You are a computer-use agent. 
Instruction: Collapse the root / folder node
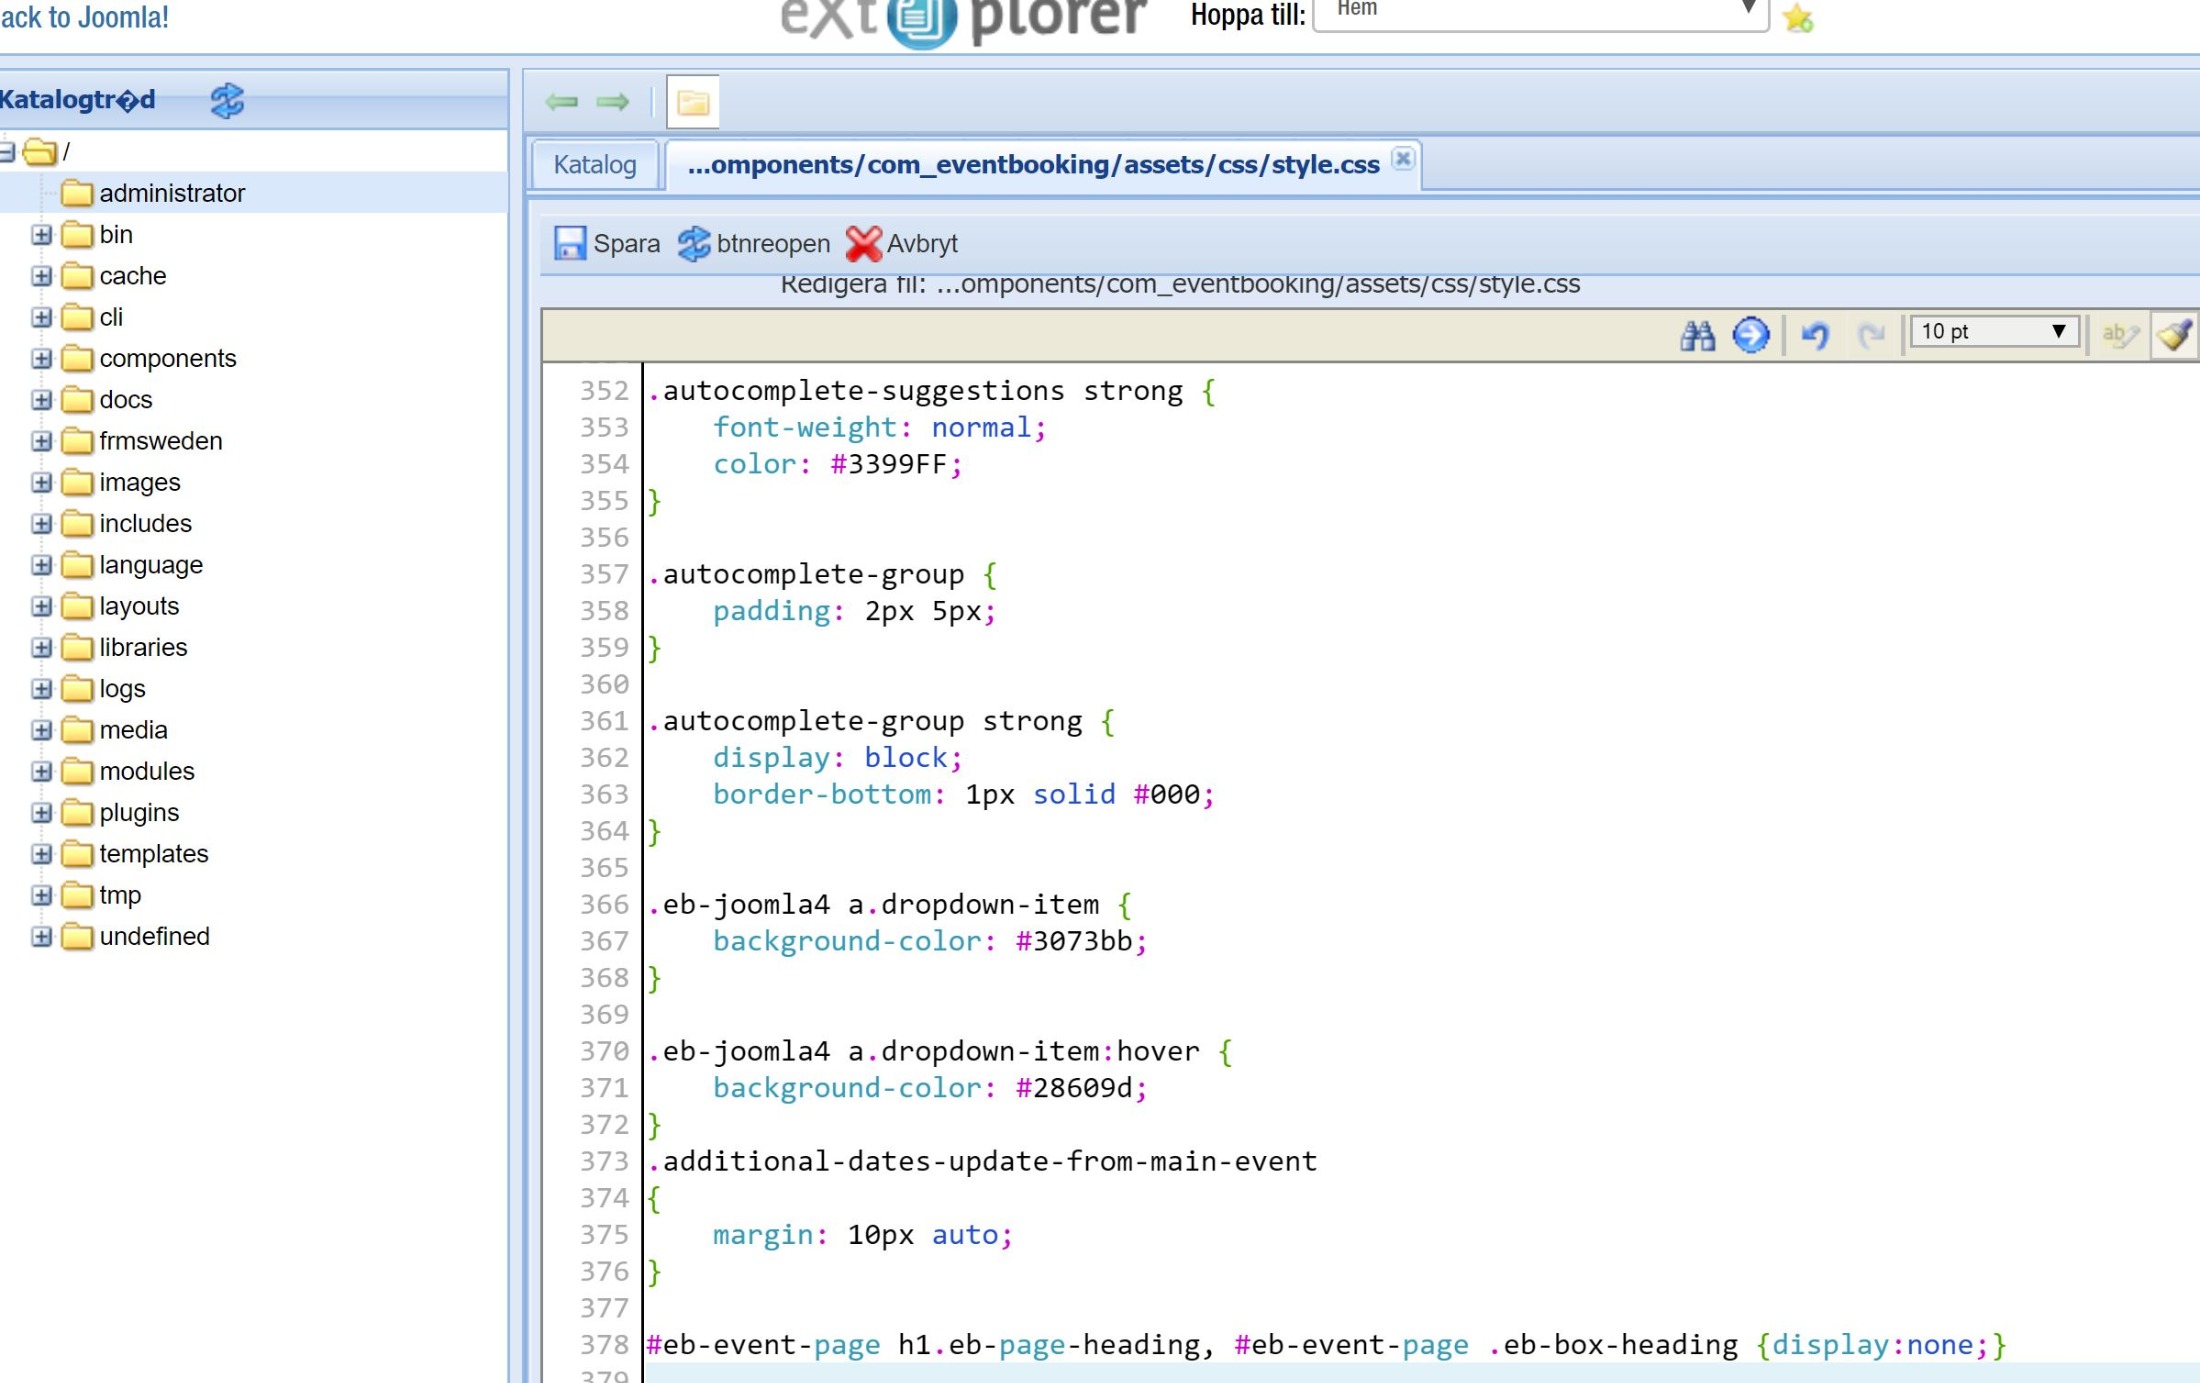pyautogui.click(x=7, y=152)
